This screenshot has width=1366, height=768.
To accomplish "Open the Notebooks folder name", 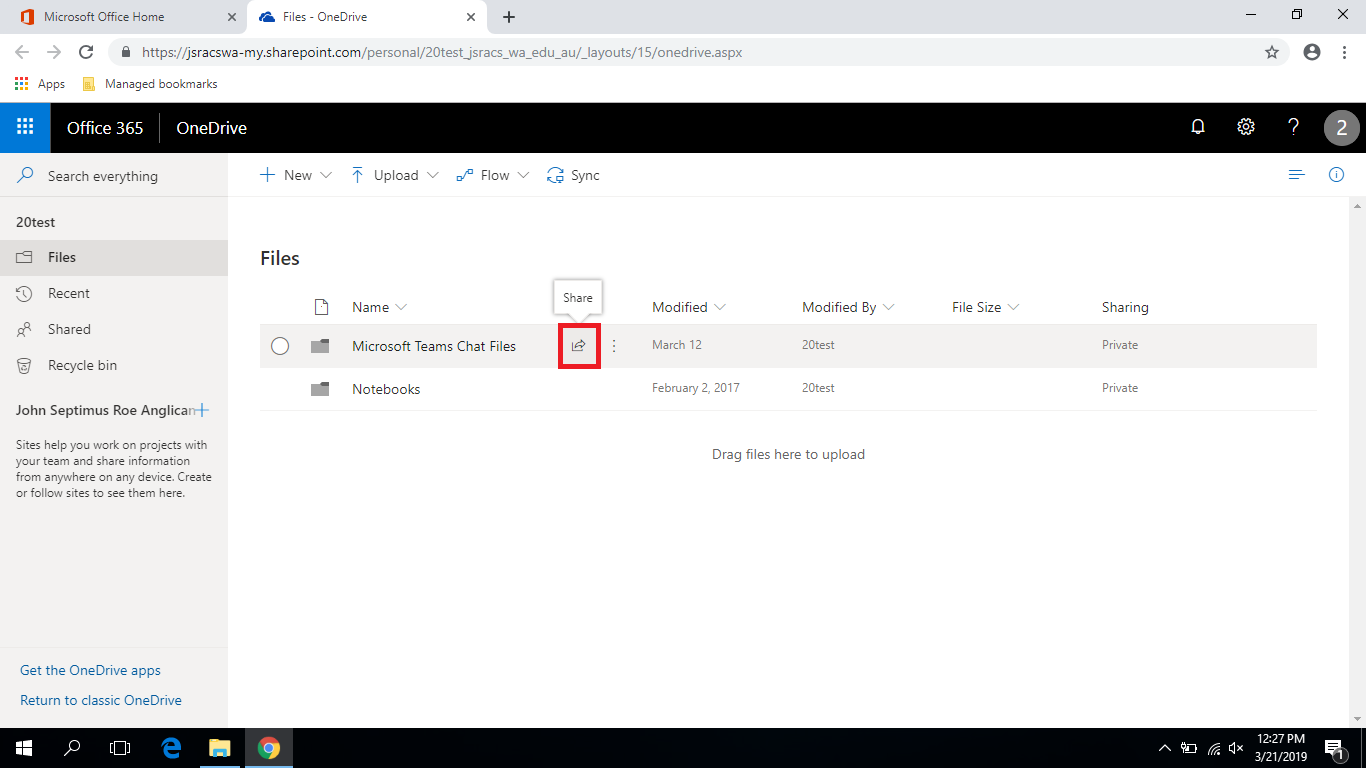I will tap(386, 389).
